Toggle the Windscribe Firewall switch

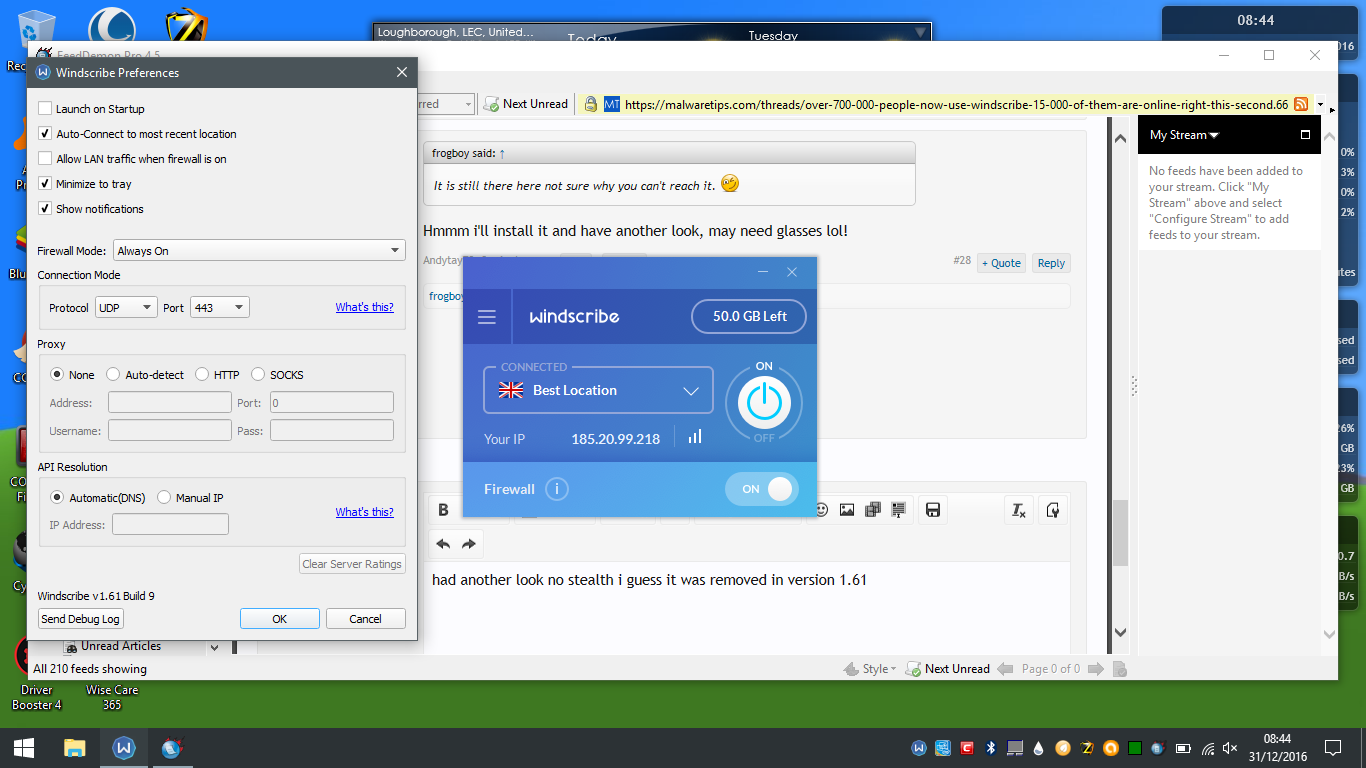(762, 489)
